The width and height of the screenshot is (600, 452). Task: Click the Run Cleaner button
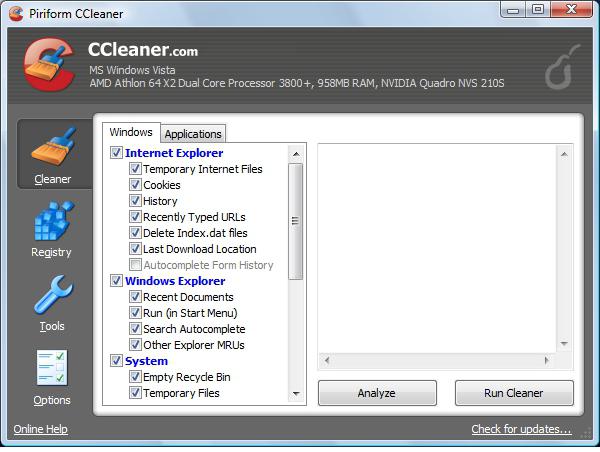coord(514,393)
